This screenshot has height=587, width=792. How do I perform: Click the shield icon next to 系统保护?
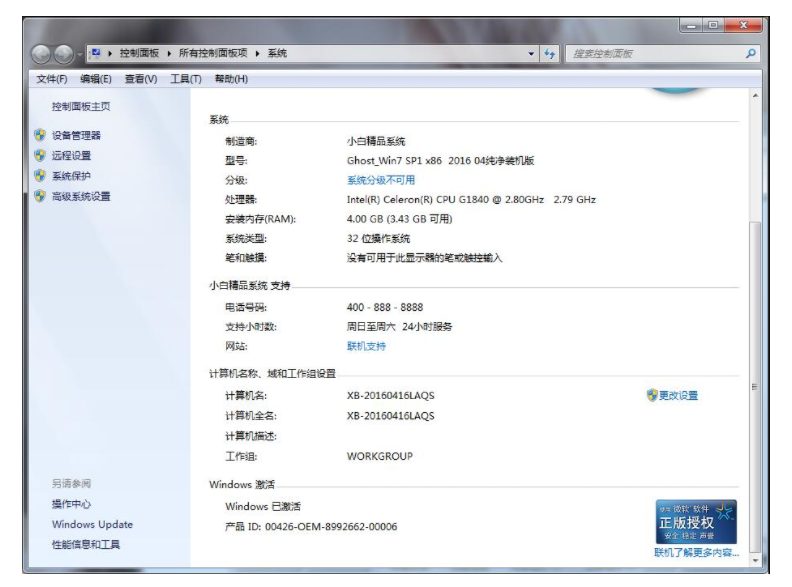click(x=40, y=175)
